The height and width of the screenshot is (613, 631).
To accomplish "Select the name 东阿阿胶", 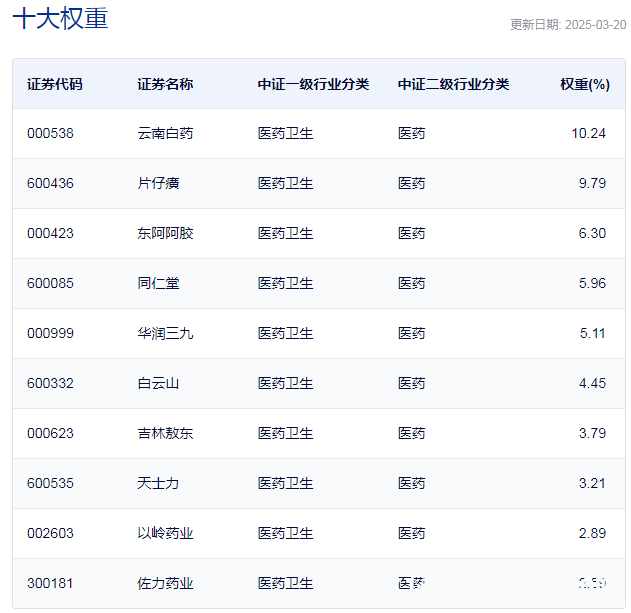I will [165, 233].
